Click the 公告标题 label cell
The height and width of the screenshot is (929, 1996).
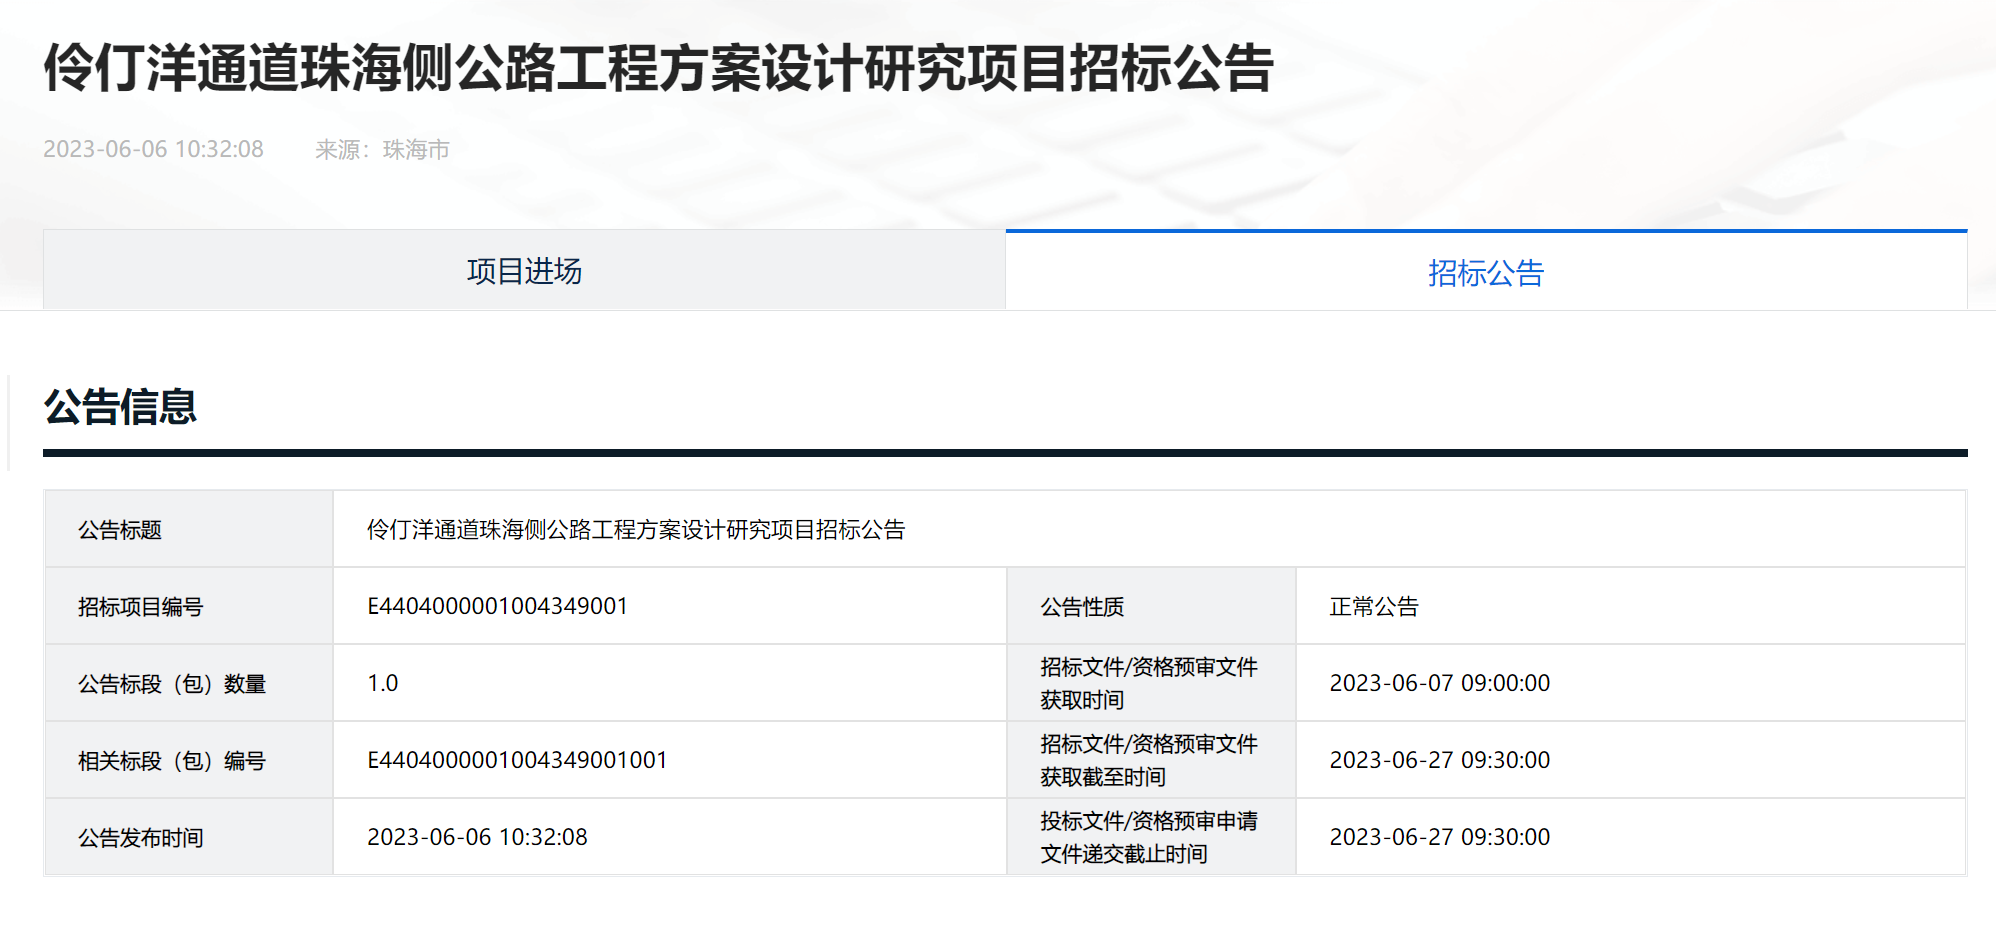coord(120,530)
